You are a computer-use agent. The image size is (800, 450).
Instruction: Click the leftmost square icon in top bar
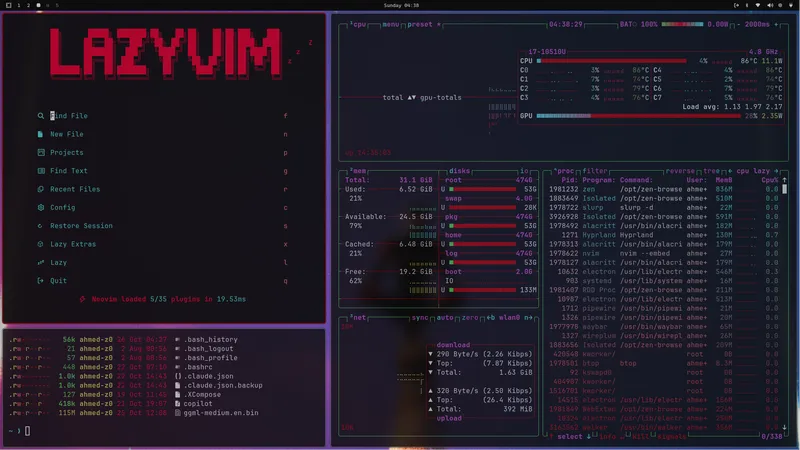8,5
